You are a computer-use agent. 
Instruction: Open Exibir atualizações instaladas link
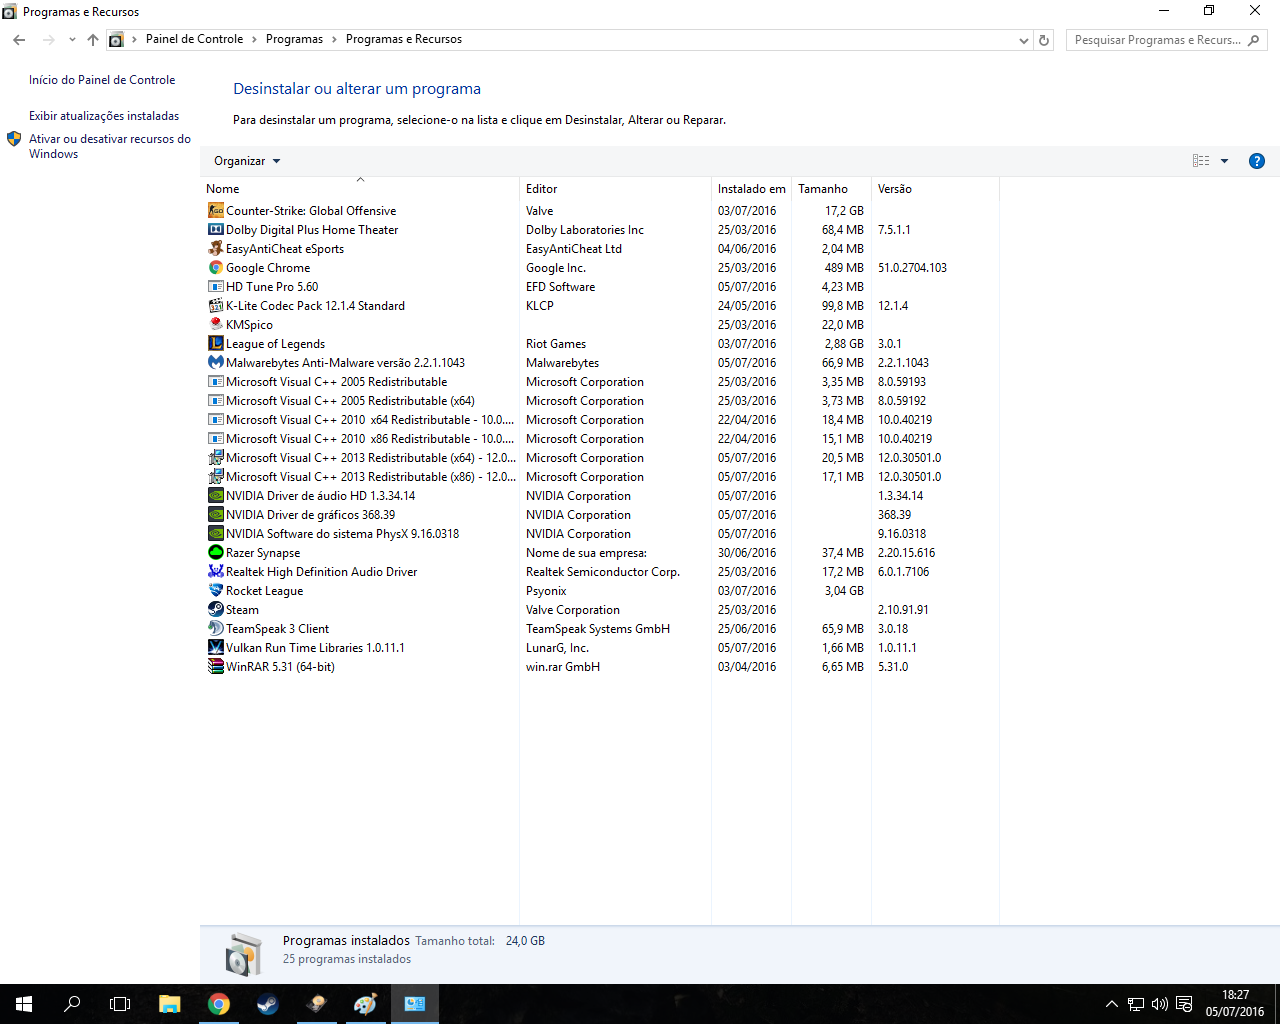coord(104,116)
